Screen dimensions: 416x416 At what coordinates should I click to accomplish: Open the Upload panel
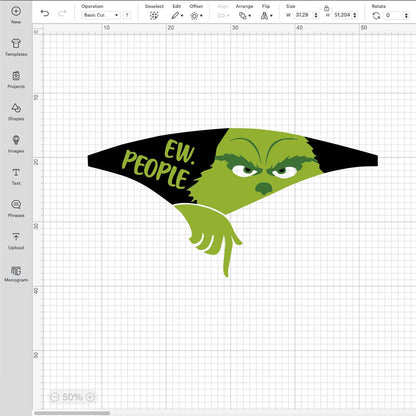16,241
